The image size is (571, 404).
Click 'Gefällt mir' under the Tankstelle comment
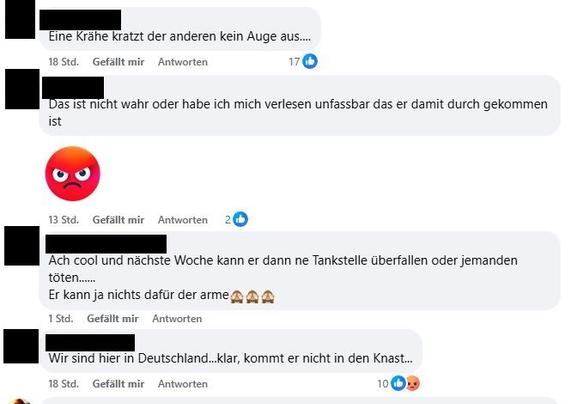(x=113, y=319)
